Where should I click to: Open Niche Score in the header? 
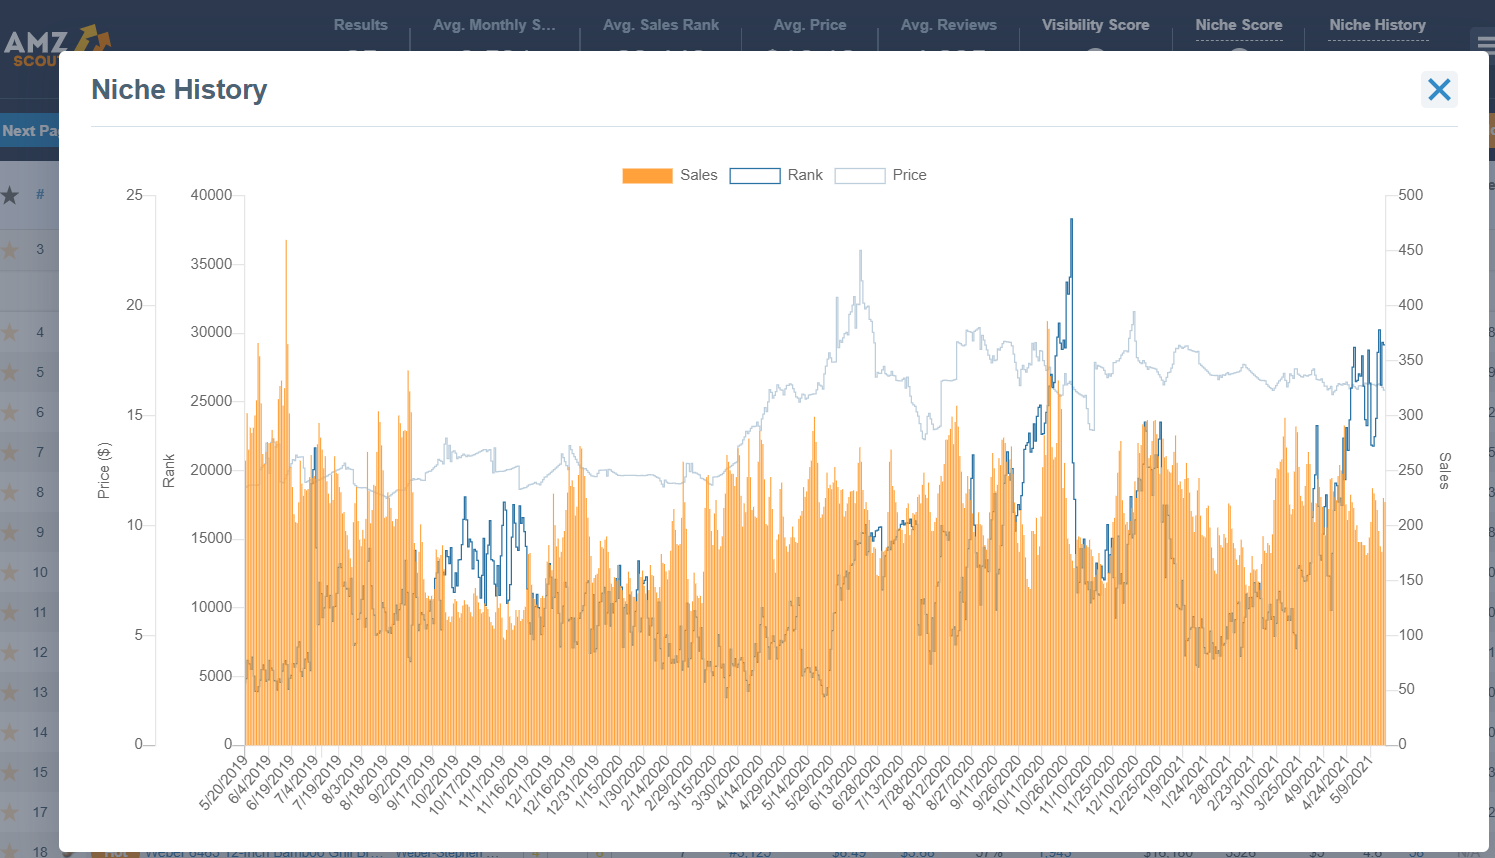click(1238, 25)
